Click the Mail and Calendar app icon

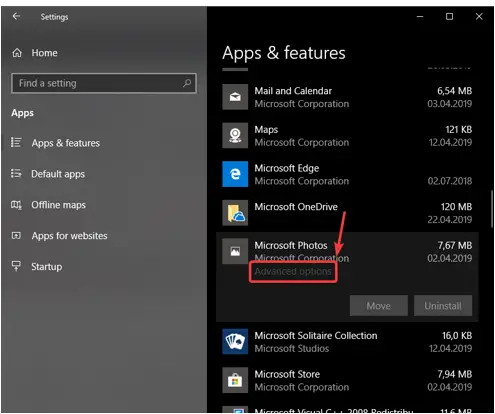(x=235, y=97)
